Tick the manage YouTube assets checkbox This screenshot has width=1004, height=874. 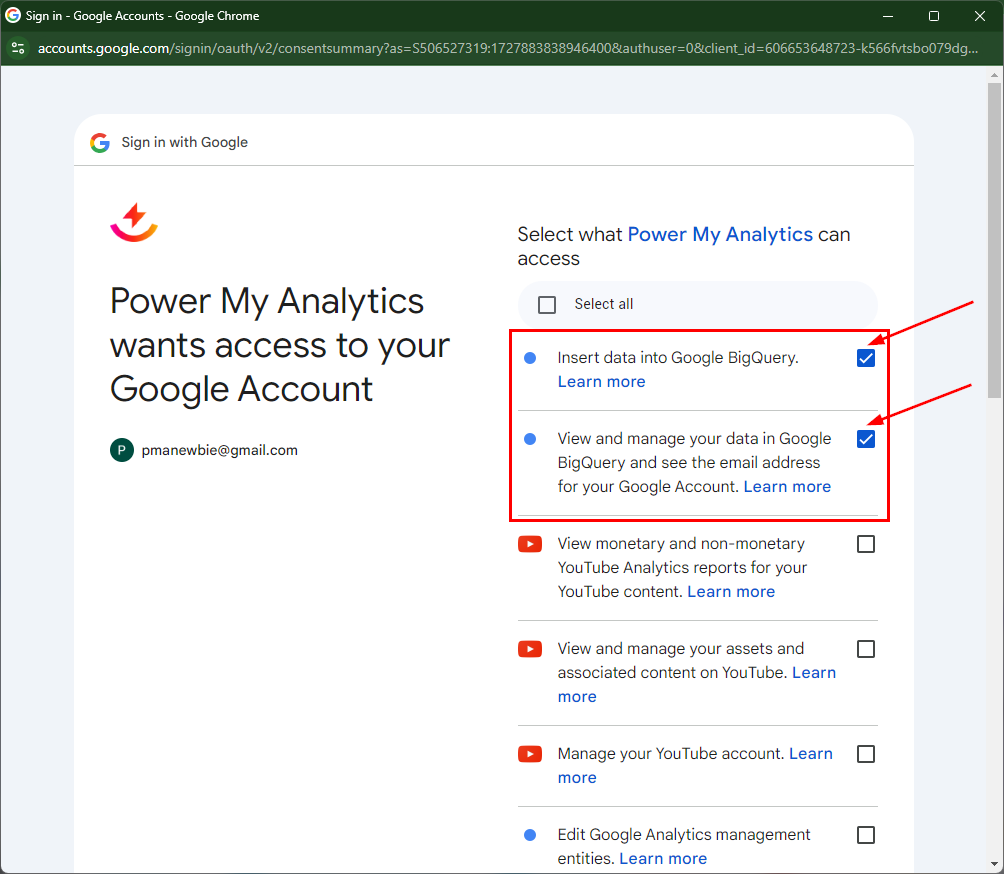[866, 649]
